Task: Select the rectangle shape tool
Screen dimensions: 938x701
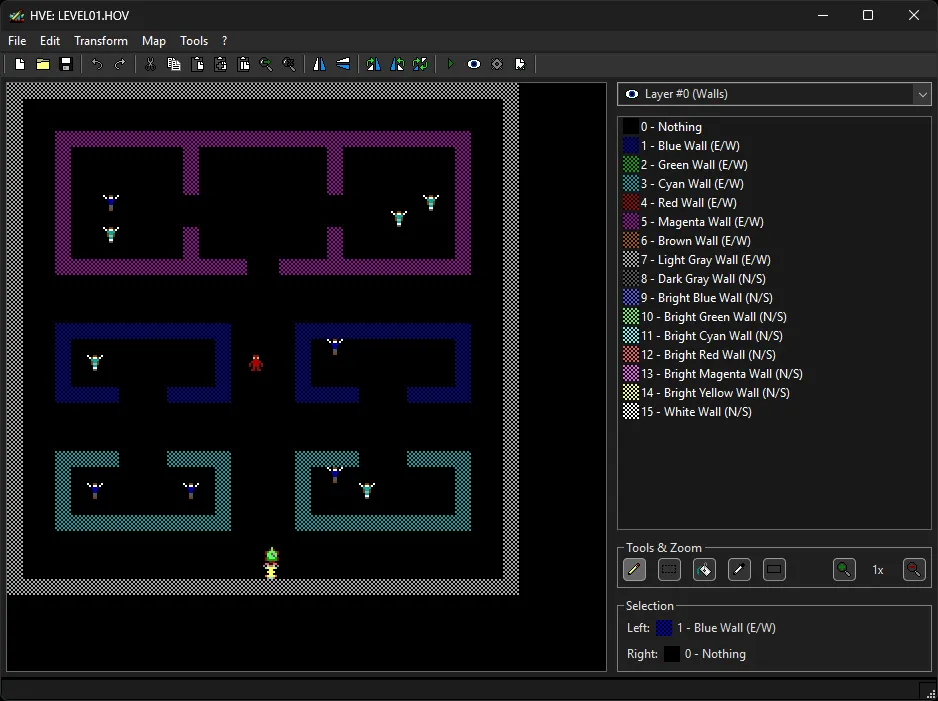Action: coord(773,570)
